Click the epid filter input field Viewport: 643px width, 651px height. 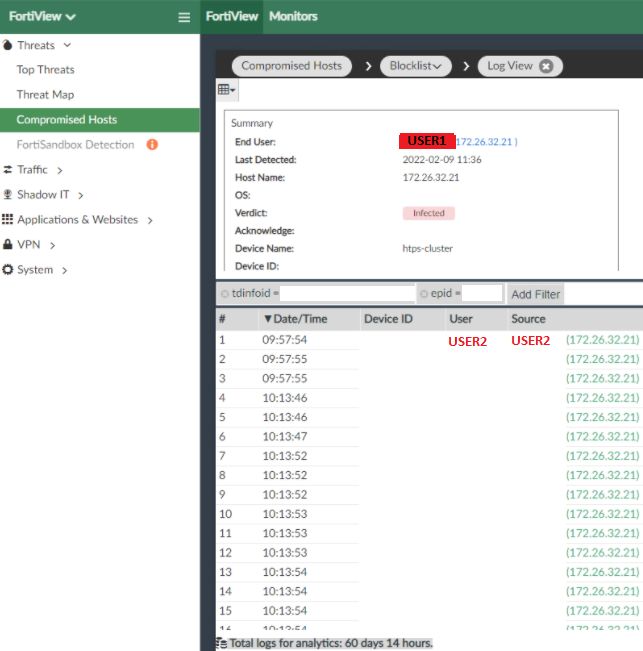click(482, 294)
